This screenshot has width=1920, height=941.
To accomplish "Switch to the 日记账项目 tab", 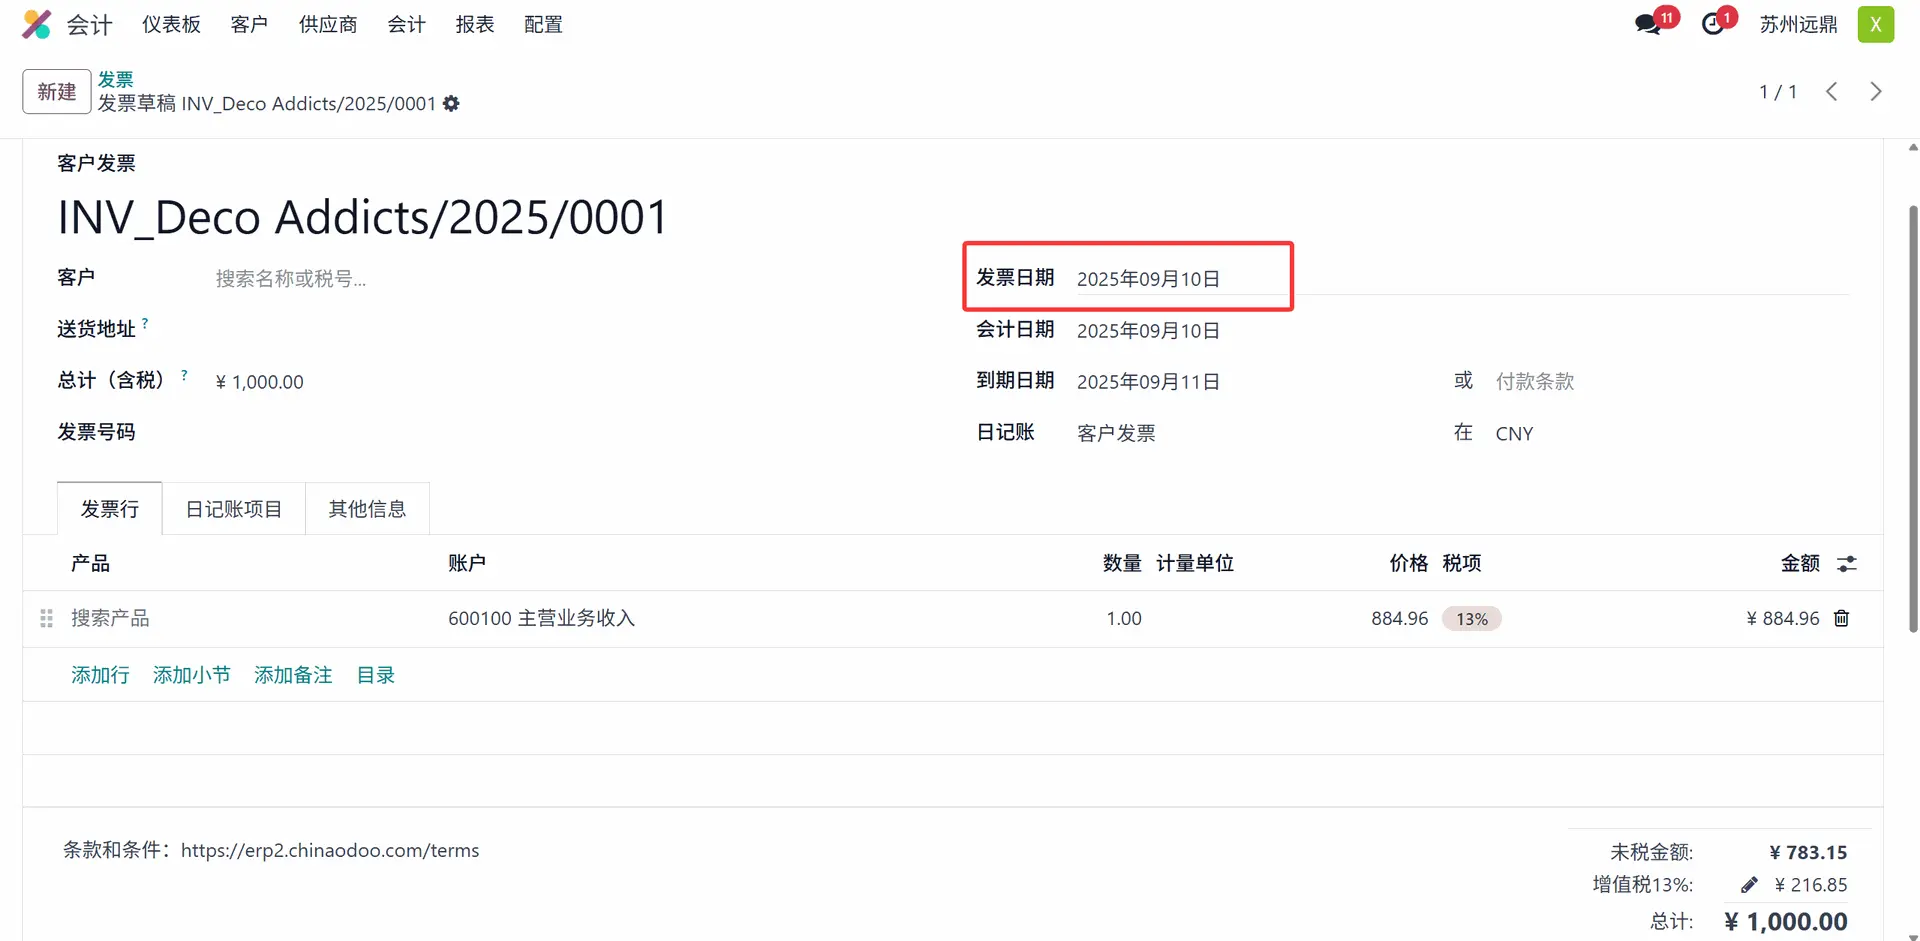I will [x=234, y=510].
